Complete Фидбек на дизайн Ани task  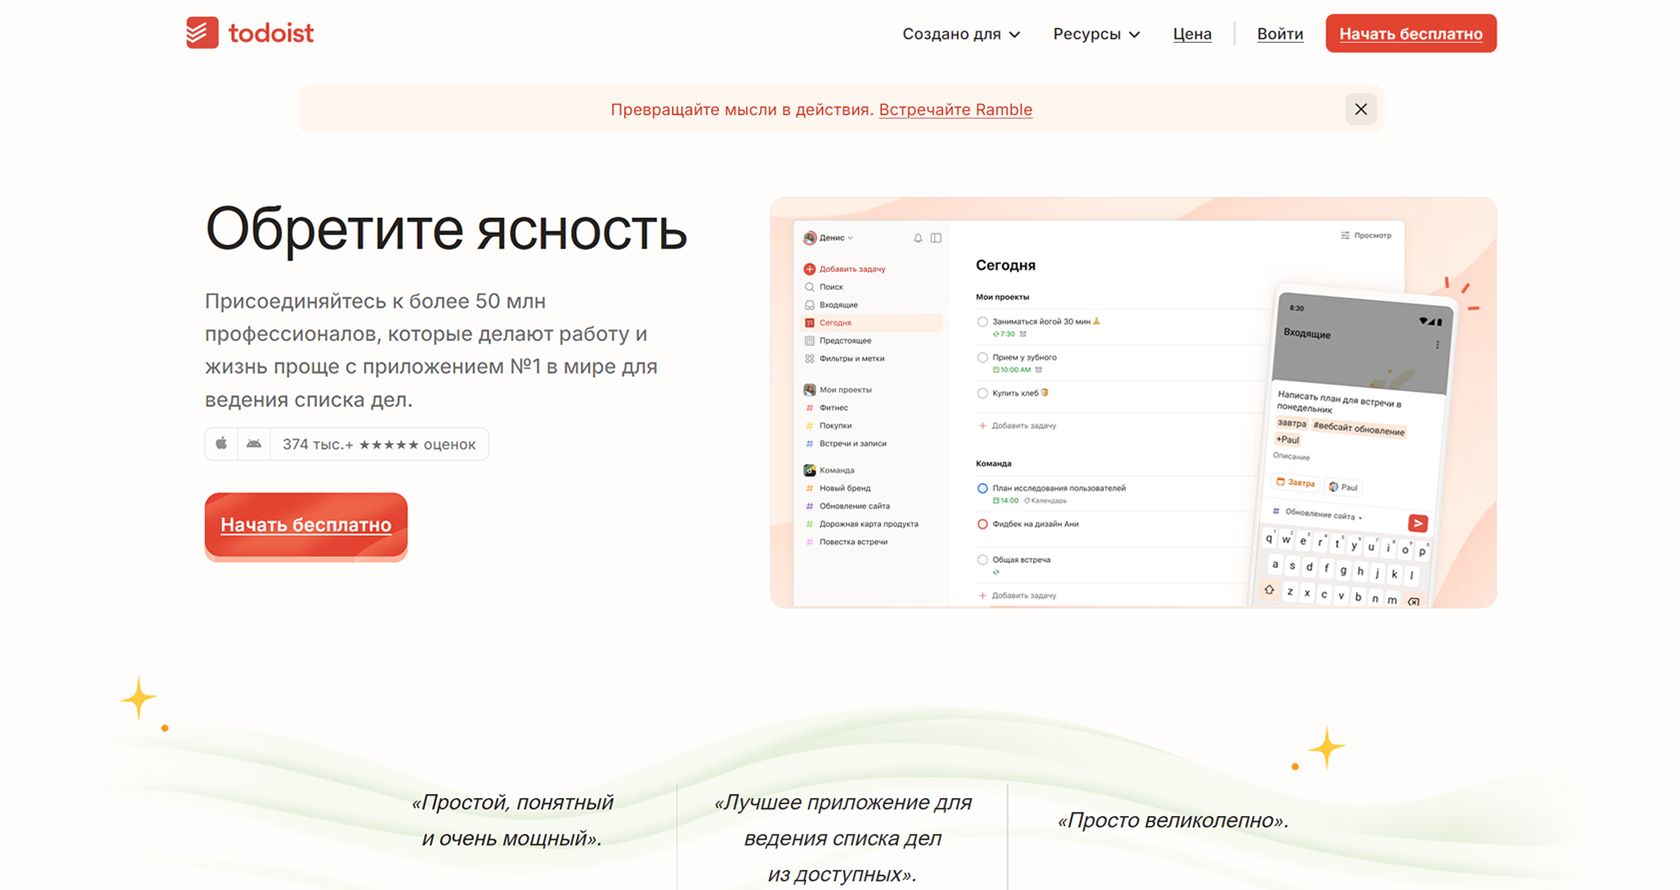point(982,525)
